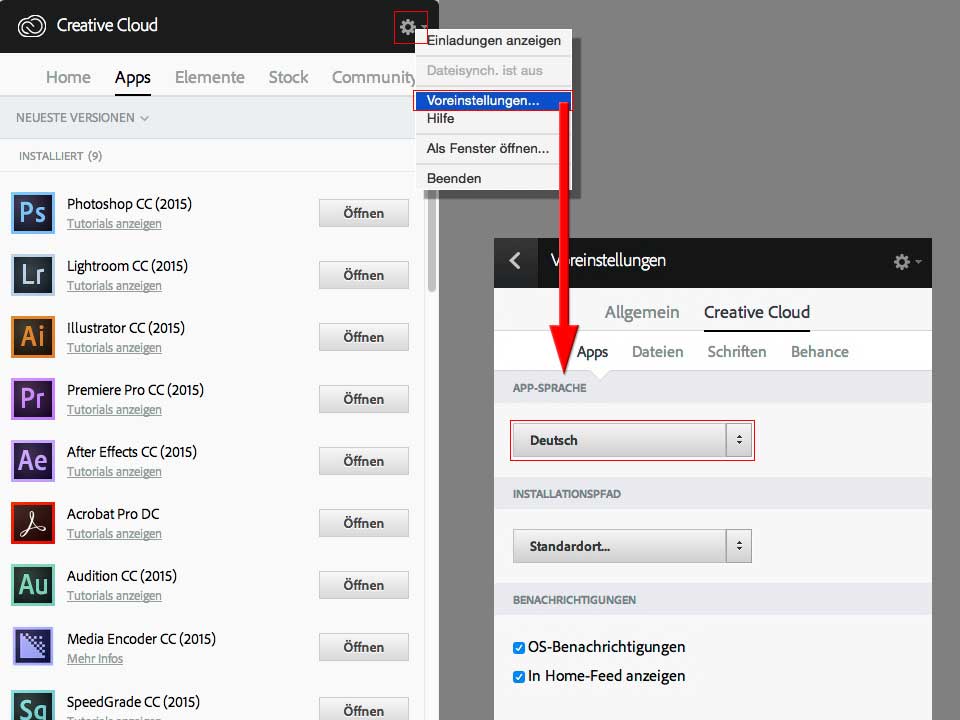Open Tutorials anzeigen link under Photoshop
This screenshot has height=720, width=960.
[114, 224]
